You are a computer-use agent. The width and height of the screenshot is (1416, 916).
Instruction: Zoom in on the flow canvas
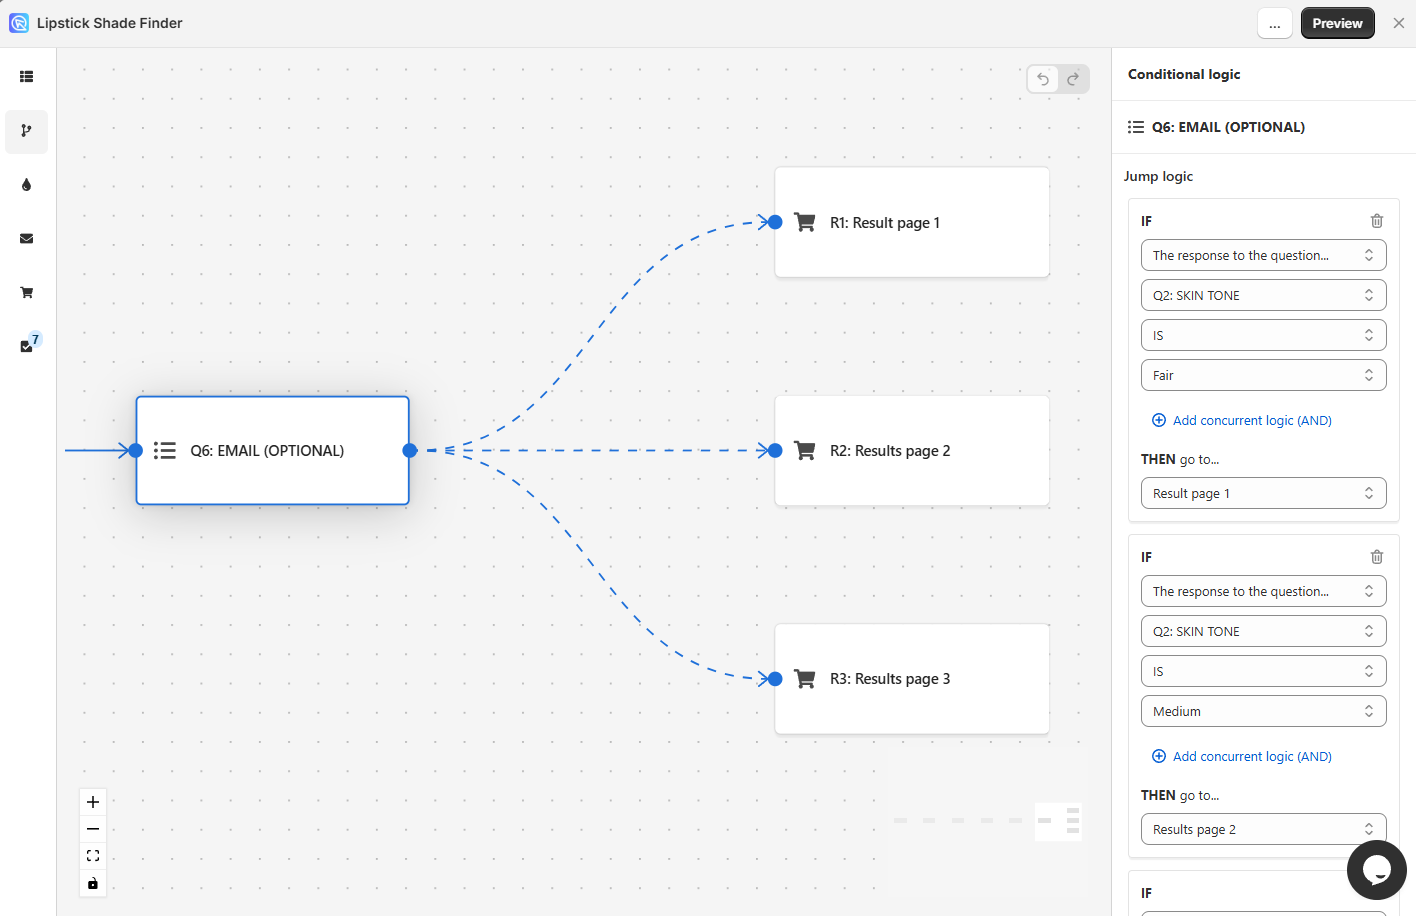pos(93,802)
